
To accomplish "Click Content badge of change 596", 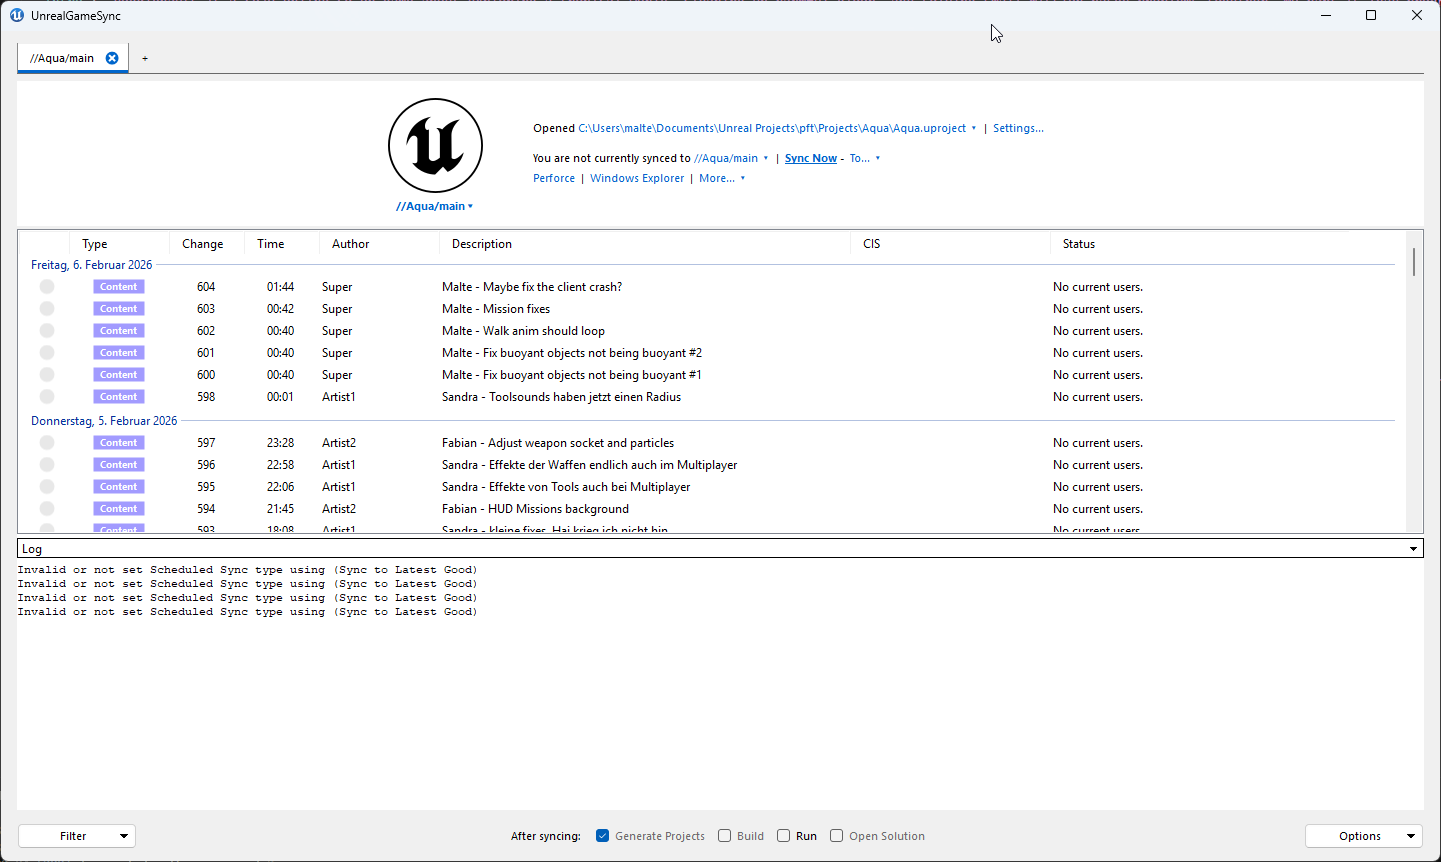I will point(119,465).
